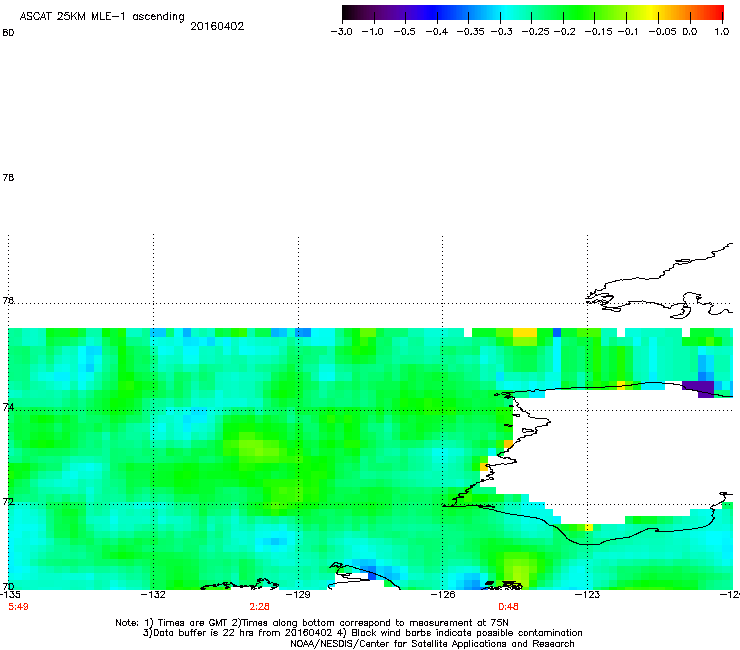Select the "-0.1" color scale label
740x650 pixels.
point(628,32)
